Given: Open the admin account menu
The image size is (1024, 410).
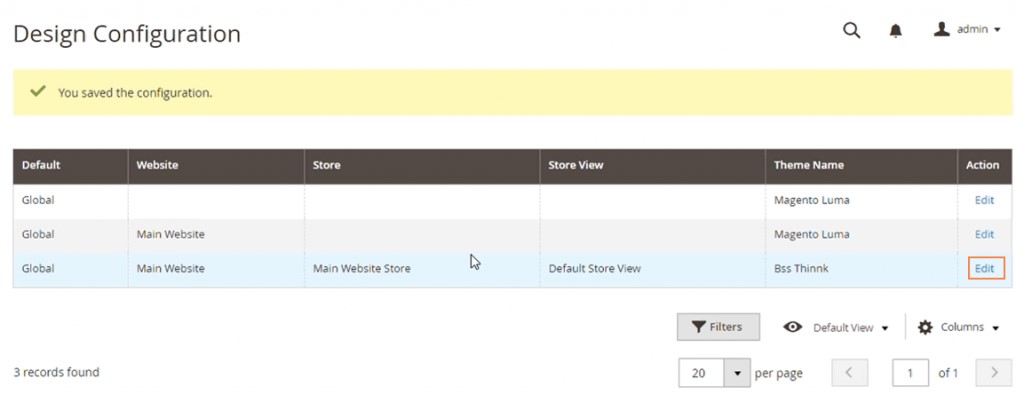Looking at the screenshot, I should (x=967, y=30).
